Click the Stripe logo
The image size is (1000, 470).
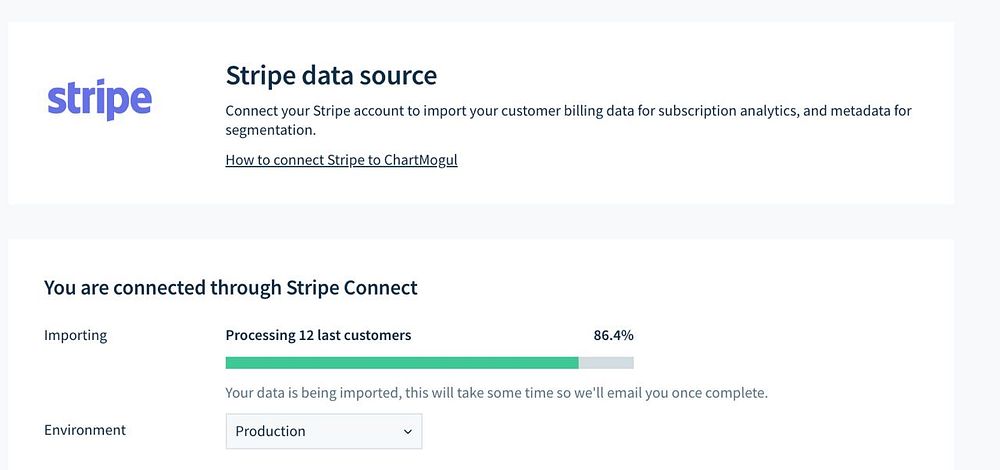pyautogui.click(x=99, y=100)
